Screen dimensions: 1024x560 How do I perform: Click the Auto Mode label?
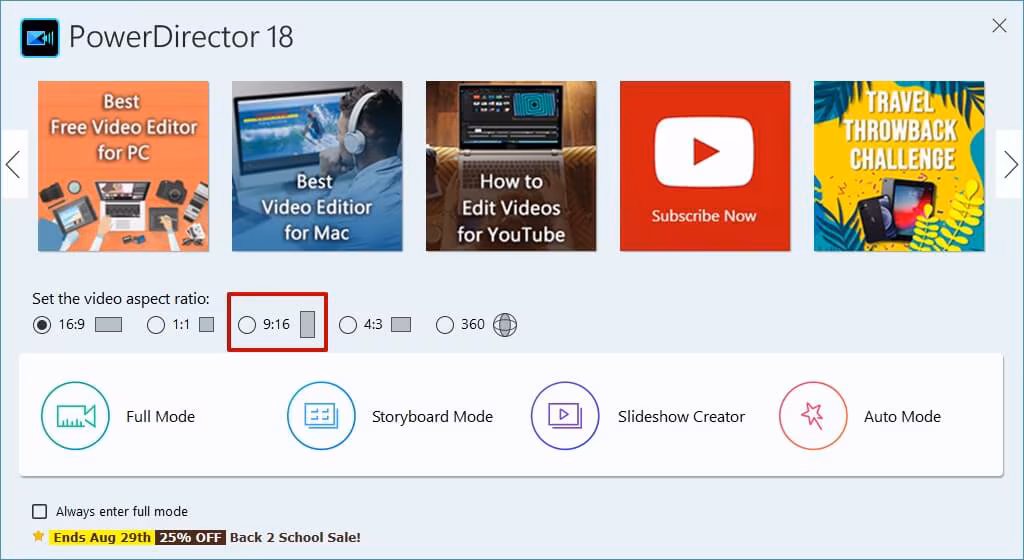click(903, 416)
